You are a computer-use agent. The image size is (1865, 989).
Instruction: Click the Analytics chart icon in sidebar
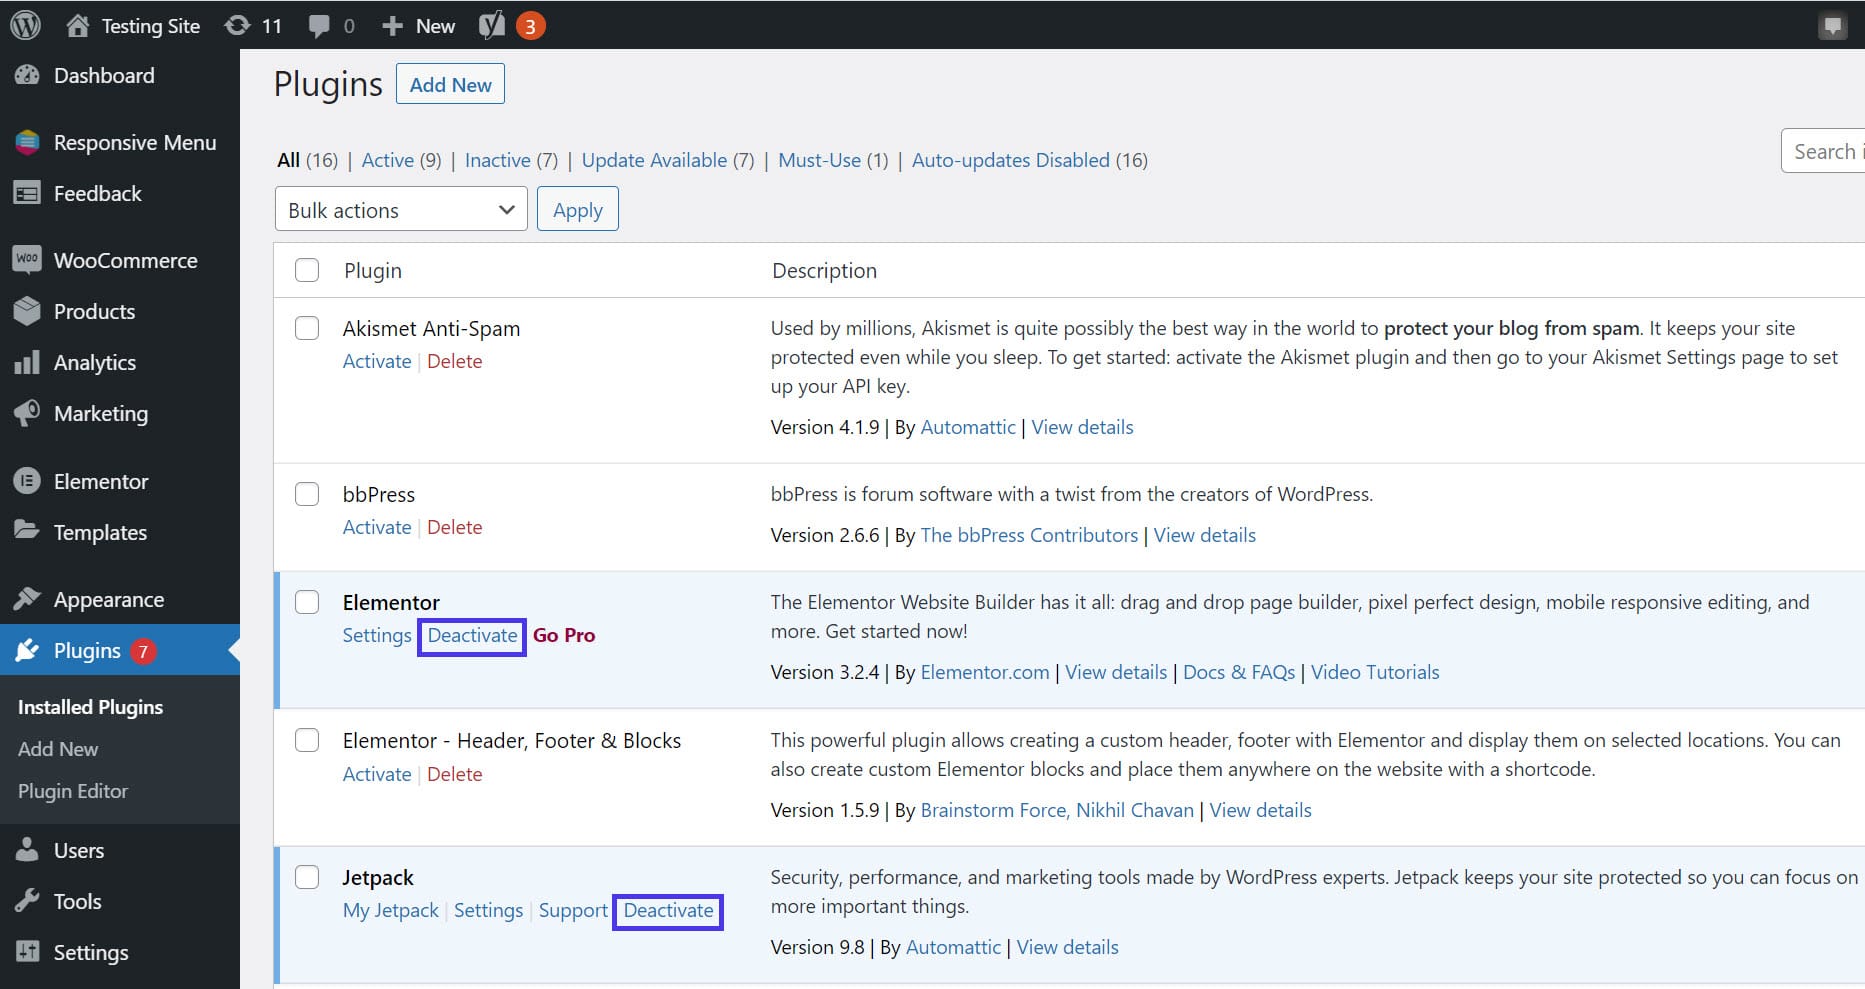(29, 362)
